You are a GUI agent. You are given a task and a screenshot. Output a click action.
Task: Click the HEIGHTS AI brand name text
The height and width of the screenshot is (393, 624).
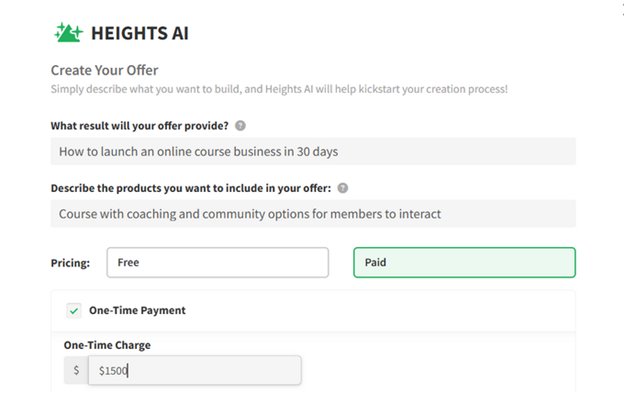coord(140,33)
